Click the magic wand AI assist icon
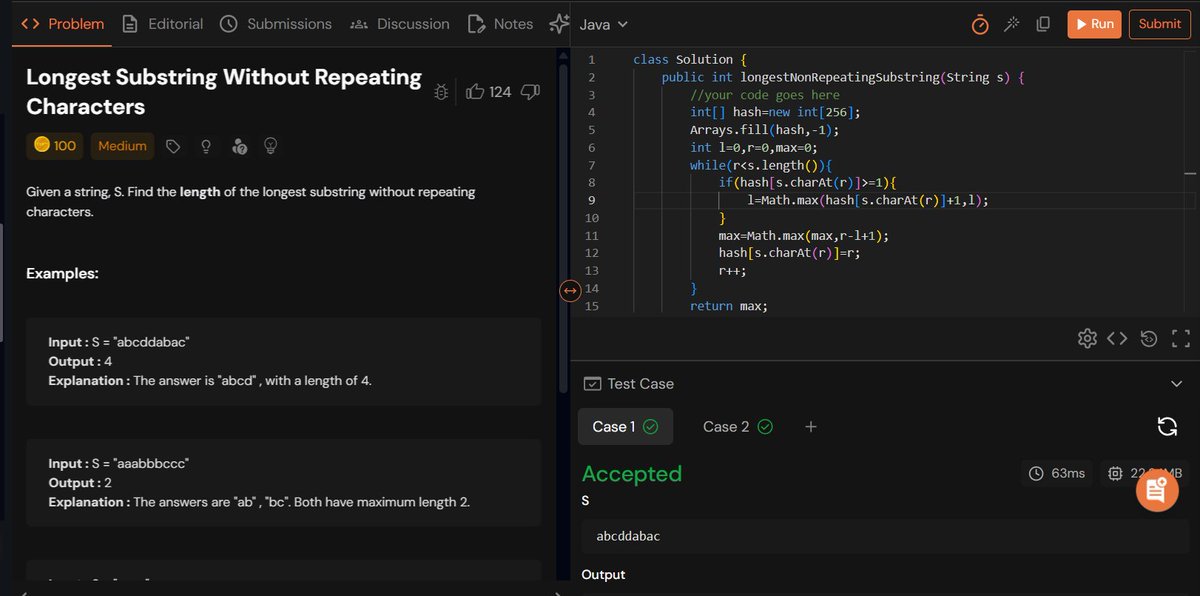This screenshot has width=1200, height=596. coord(1011,25)
